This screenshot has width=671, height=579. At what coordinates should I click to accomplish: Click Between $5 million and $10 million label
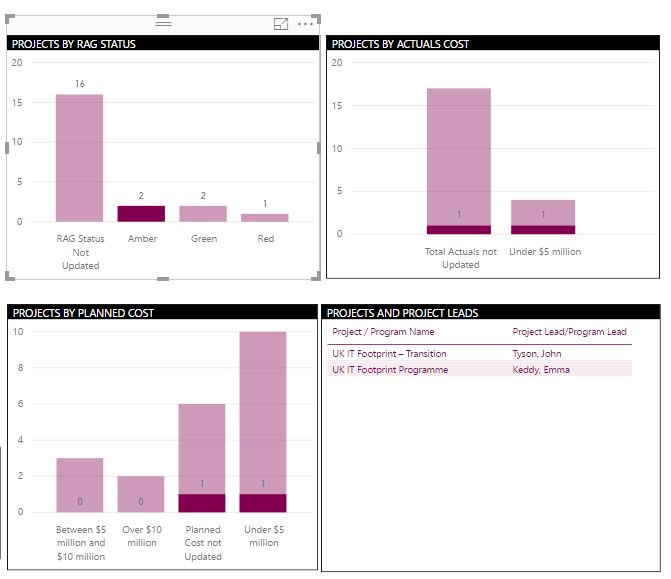pyautogui.click(x=81, y=543)
